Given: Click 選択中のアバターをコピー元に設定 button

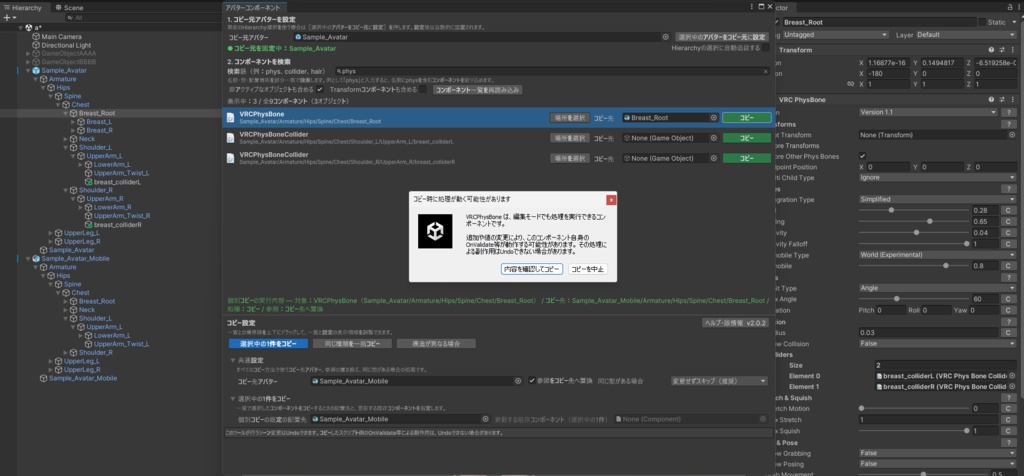Looking at the screenshot, I should click(x=722, y=37).
